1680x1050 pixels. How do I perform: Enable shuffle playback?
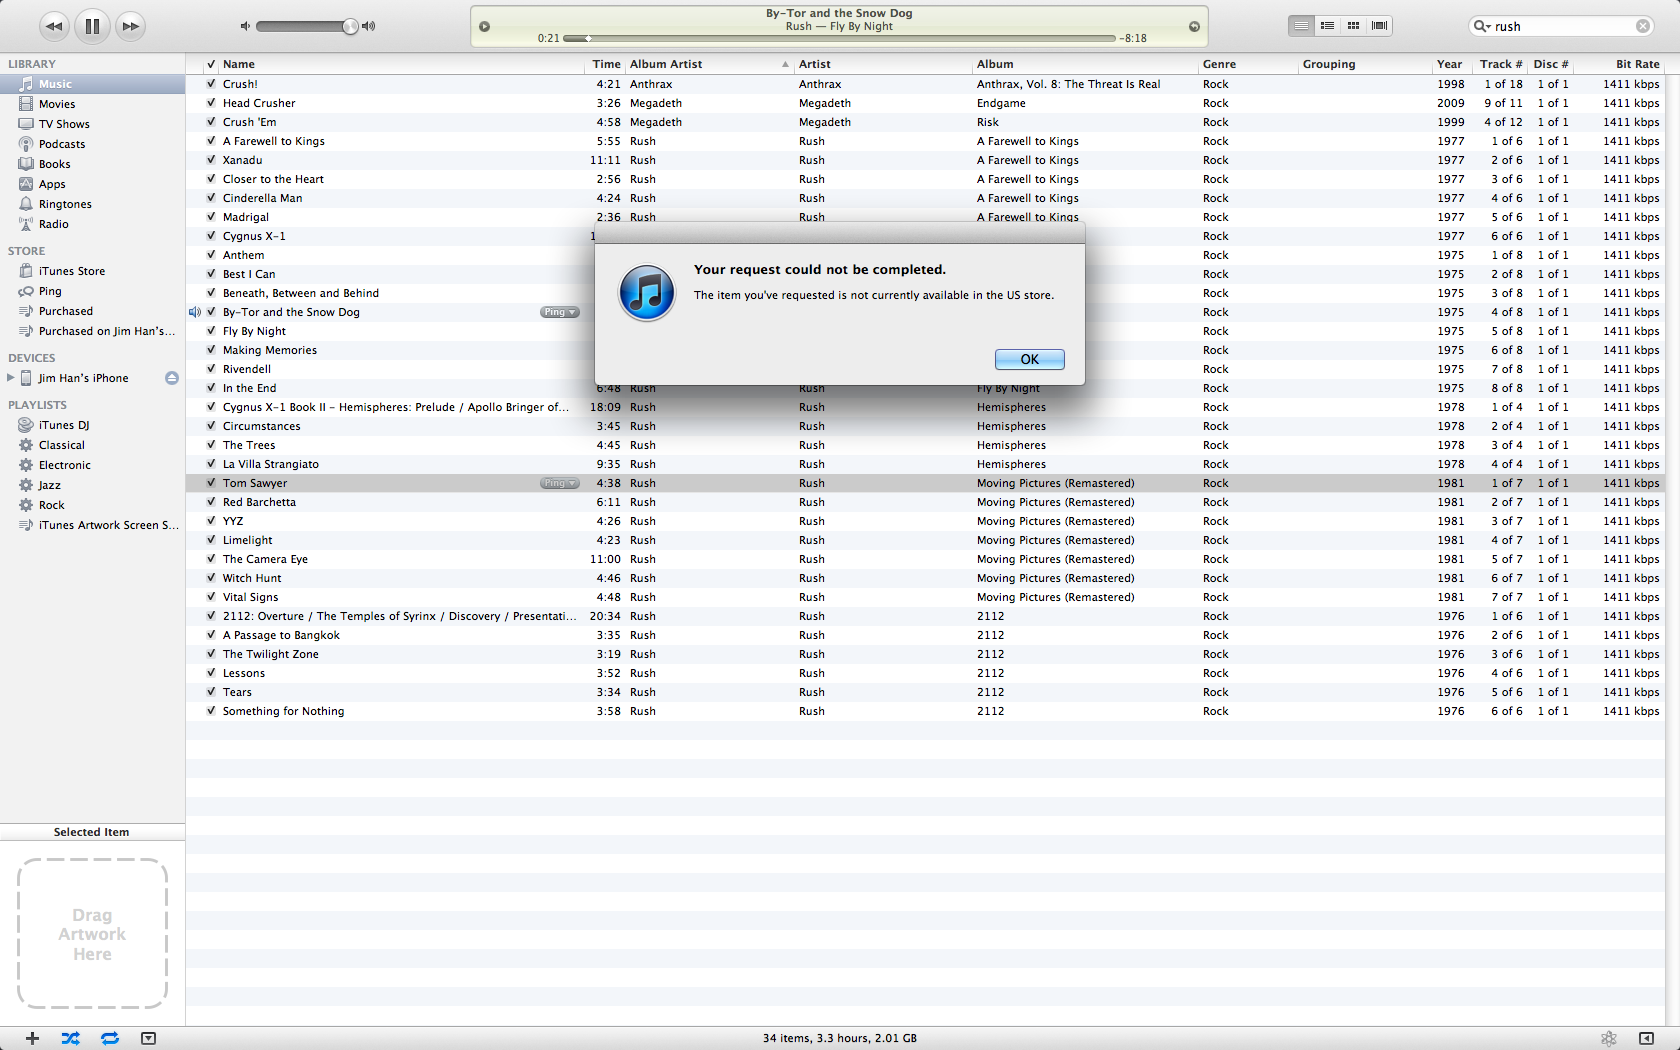70,1038
